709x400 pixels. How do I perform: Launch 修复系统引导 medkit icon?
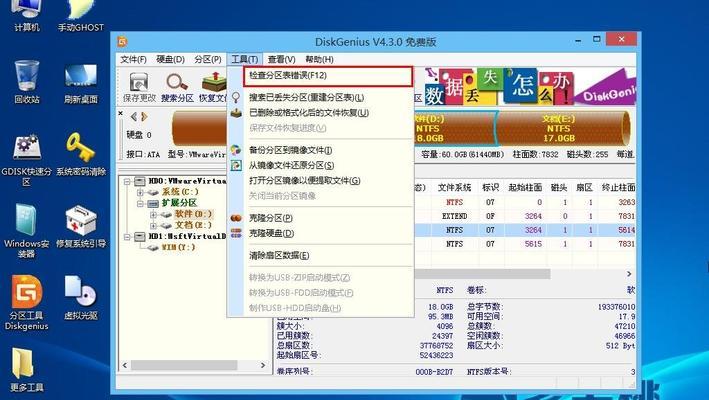(81, 226)
